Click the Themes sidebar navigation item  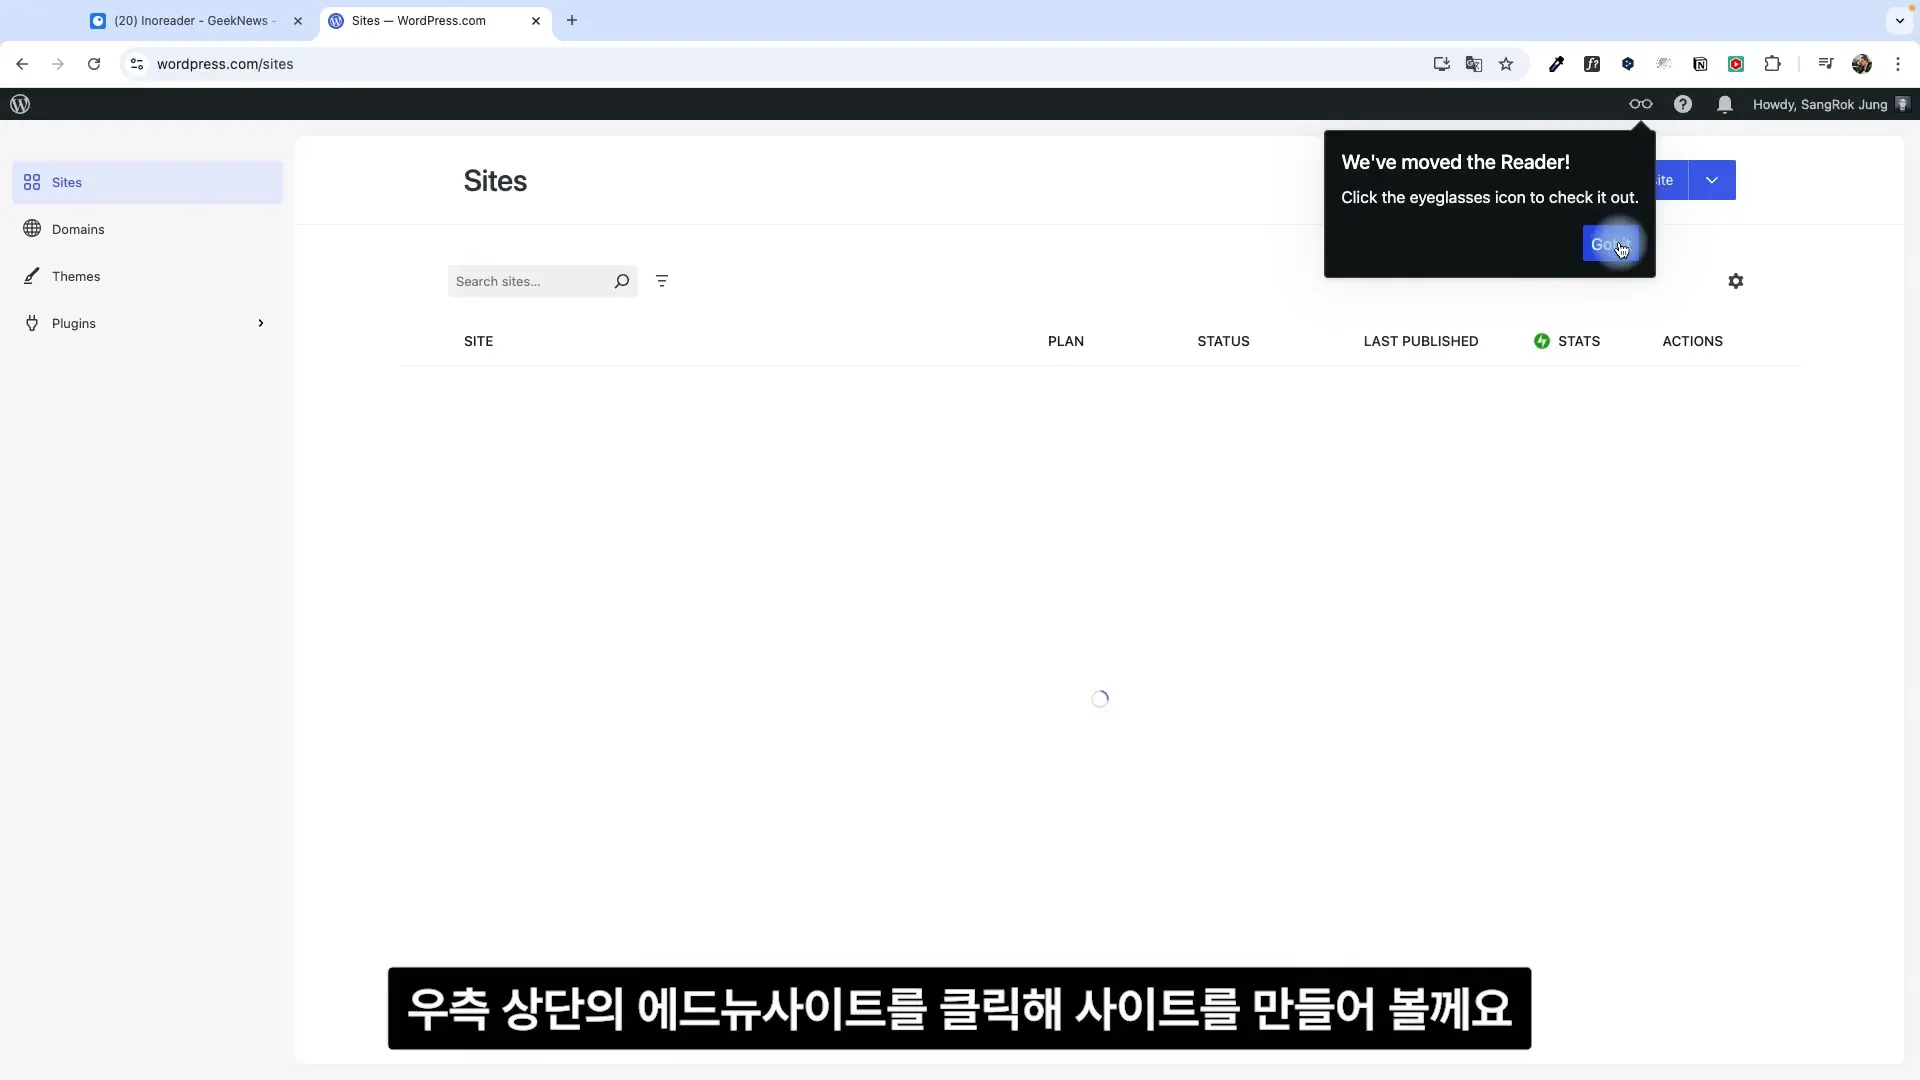click(x=75, y=276)
